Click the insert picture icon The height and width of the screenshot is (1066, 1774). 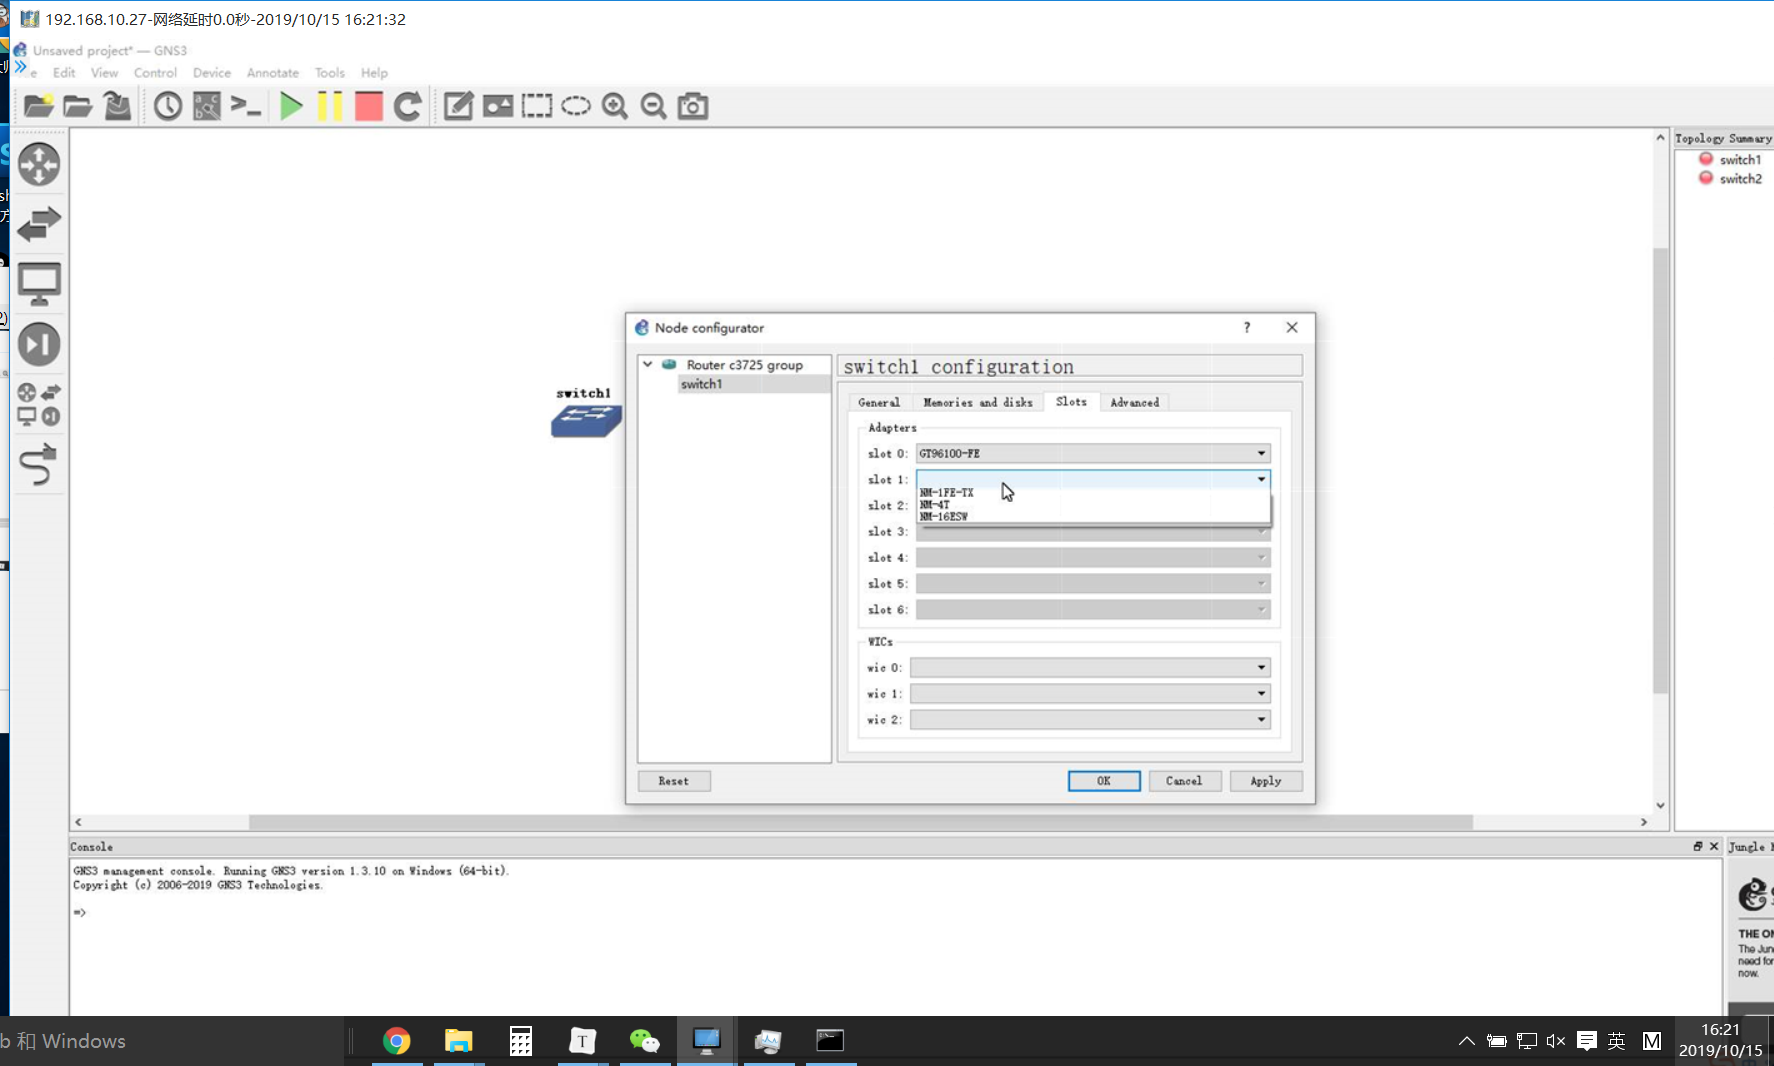497,106
